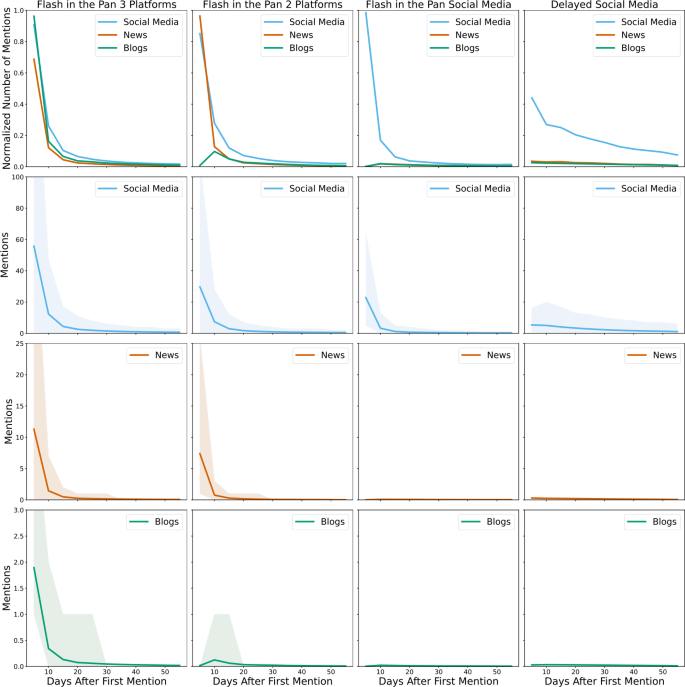Click the '30' x-axis tick under 3 Platforms column
Image resolution: width=685 pixels, height=687 pixels.
(x=106, y=672)
